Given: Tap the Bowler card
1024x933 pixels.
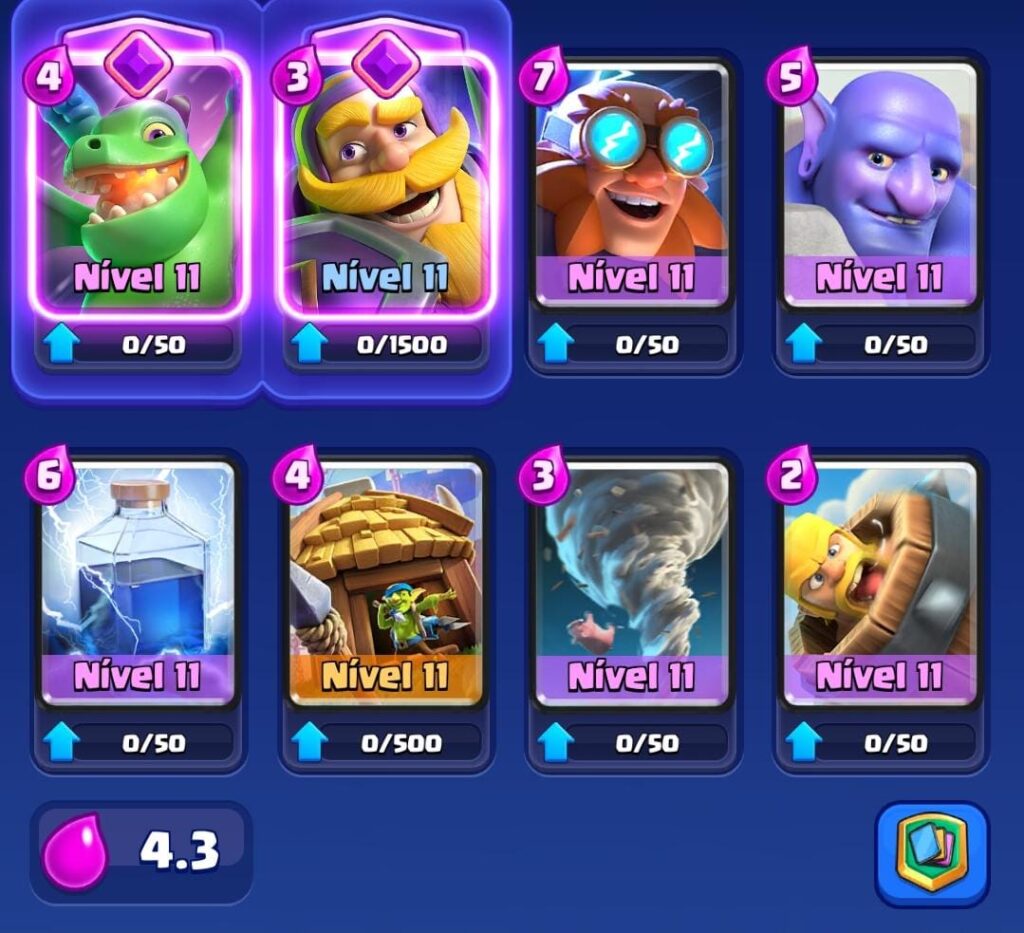Looking at the screenshot, I should coord(880,184).
